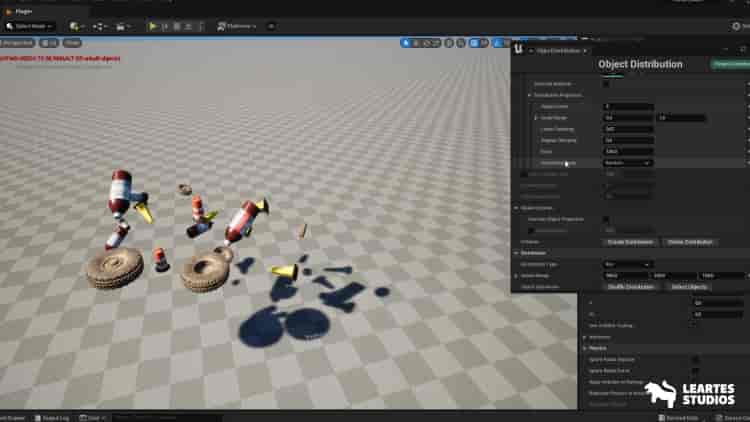
Task: Click the Create Distribution button
Action: pos(630,242)
